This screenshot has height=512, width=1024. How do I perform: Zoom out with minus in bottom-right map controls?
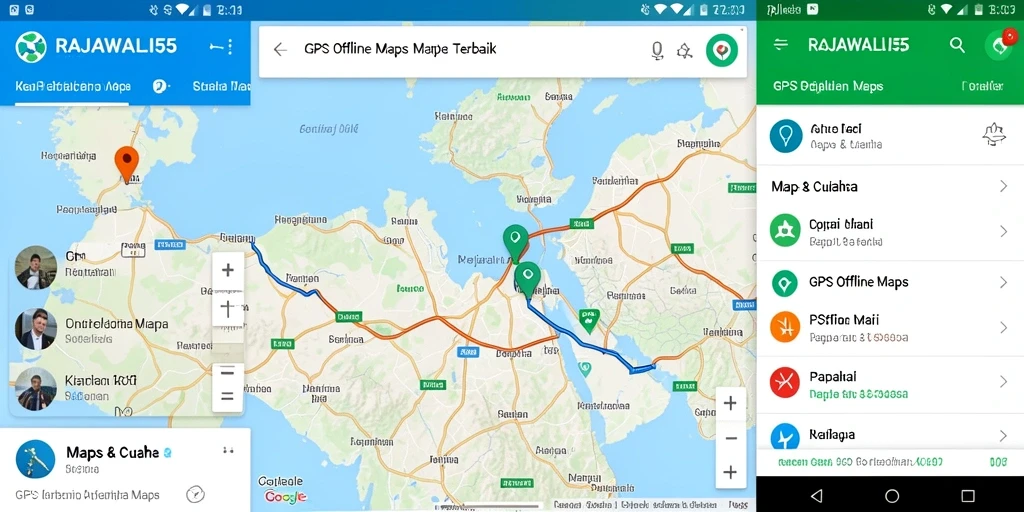[x=731, y=438]
